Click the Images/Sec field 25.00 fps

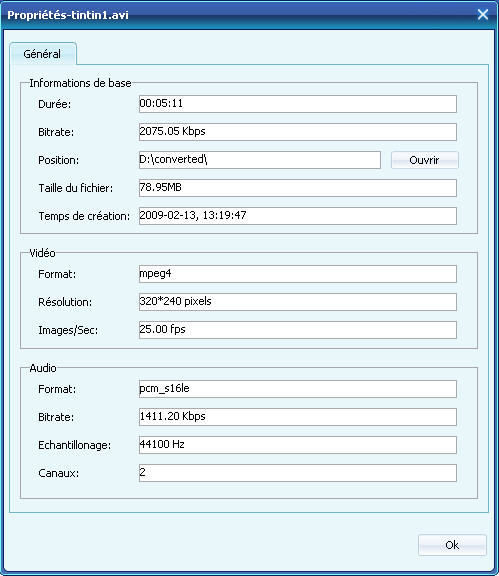[298, 330]
